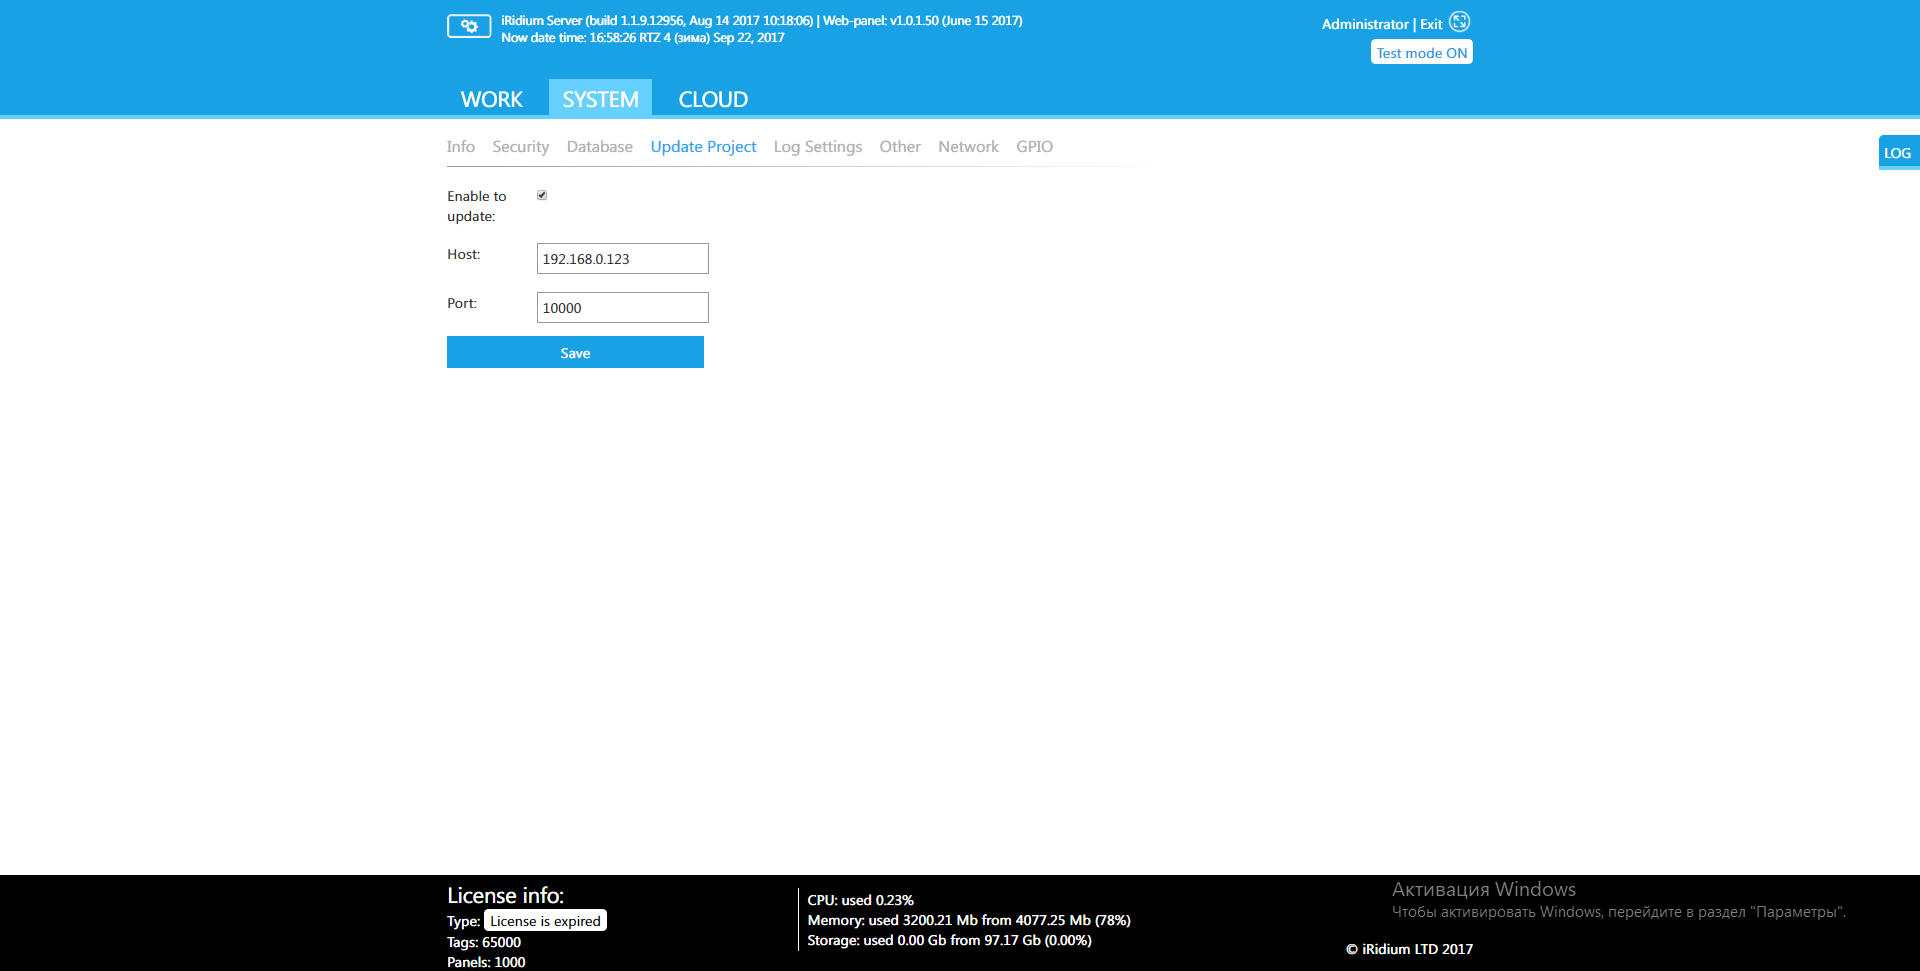Select the Info settings section
The height and width of the screenshot is (971, 1920).
click(461, 146)
